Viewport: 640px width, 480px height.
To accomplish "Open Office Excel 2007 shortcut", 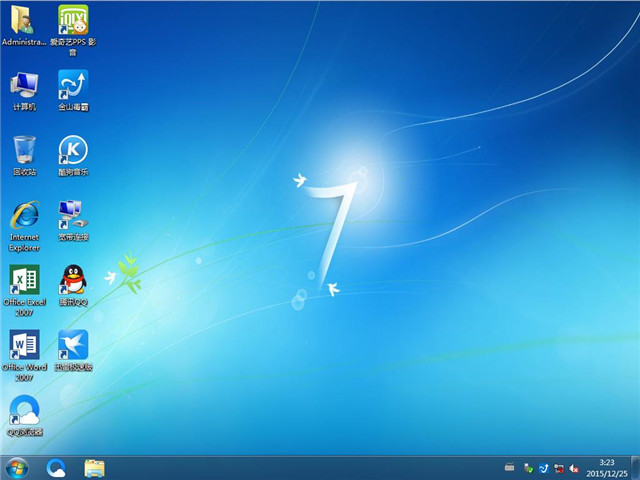I will [x=24, y=291].
